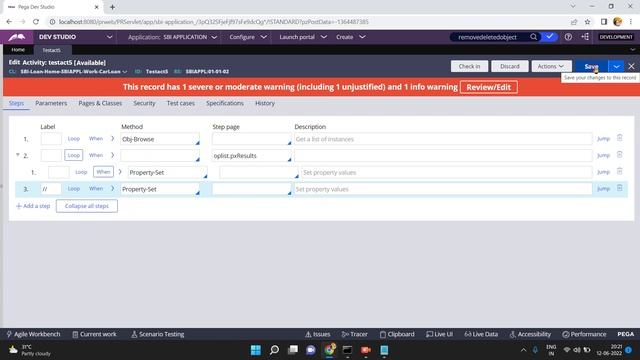Switch to the Steps tab
Image resolution: width=640 pixels, height=360 pixels.
(x=16, y=103)
